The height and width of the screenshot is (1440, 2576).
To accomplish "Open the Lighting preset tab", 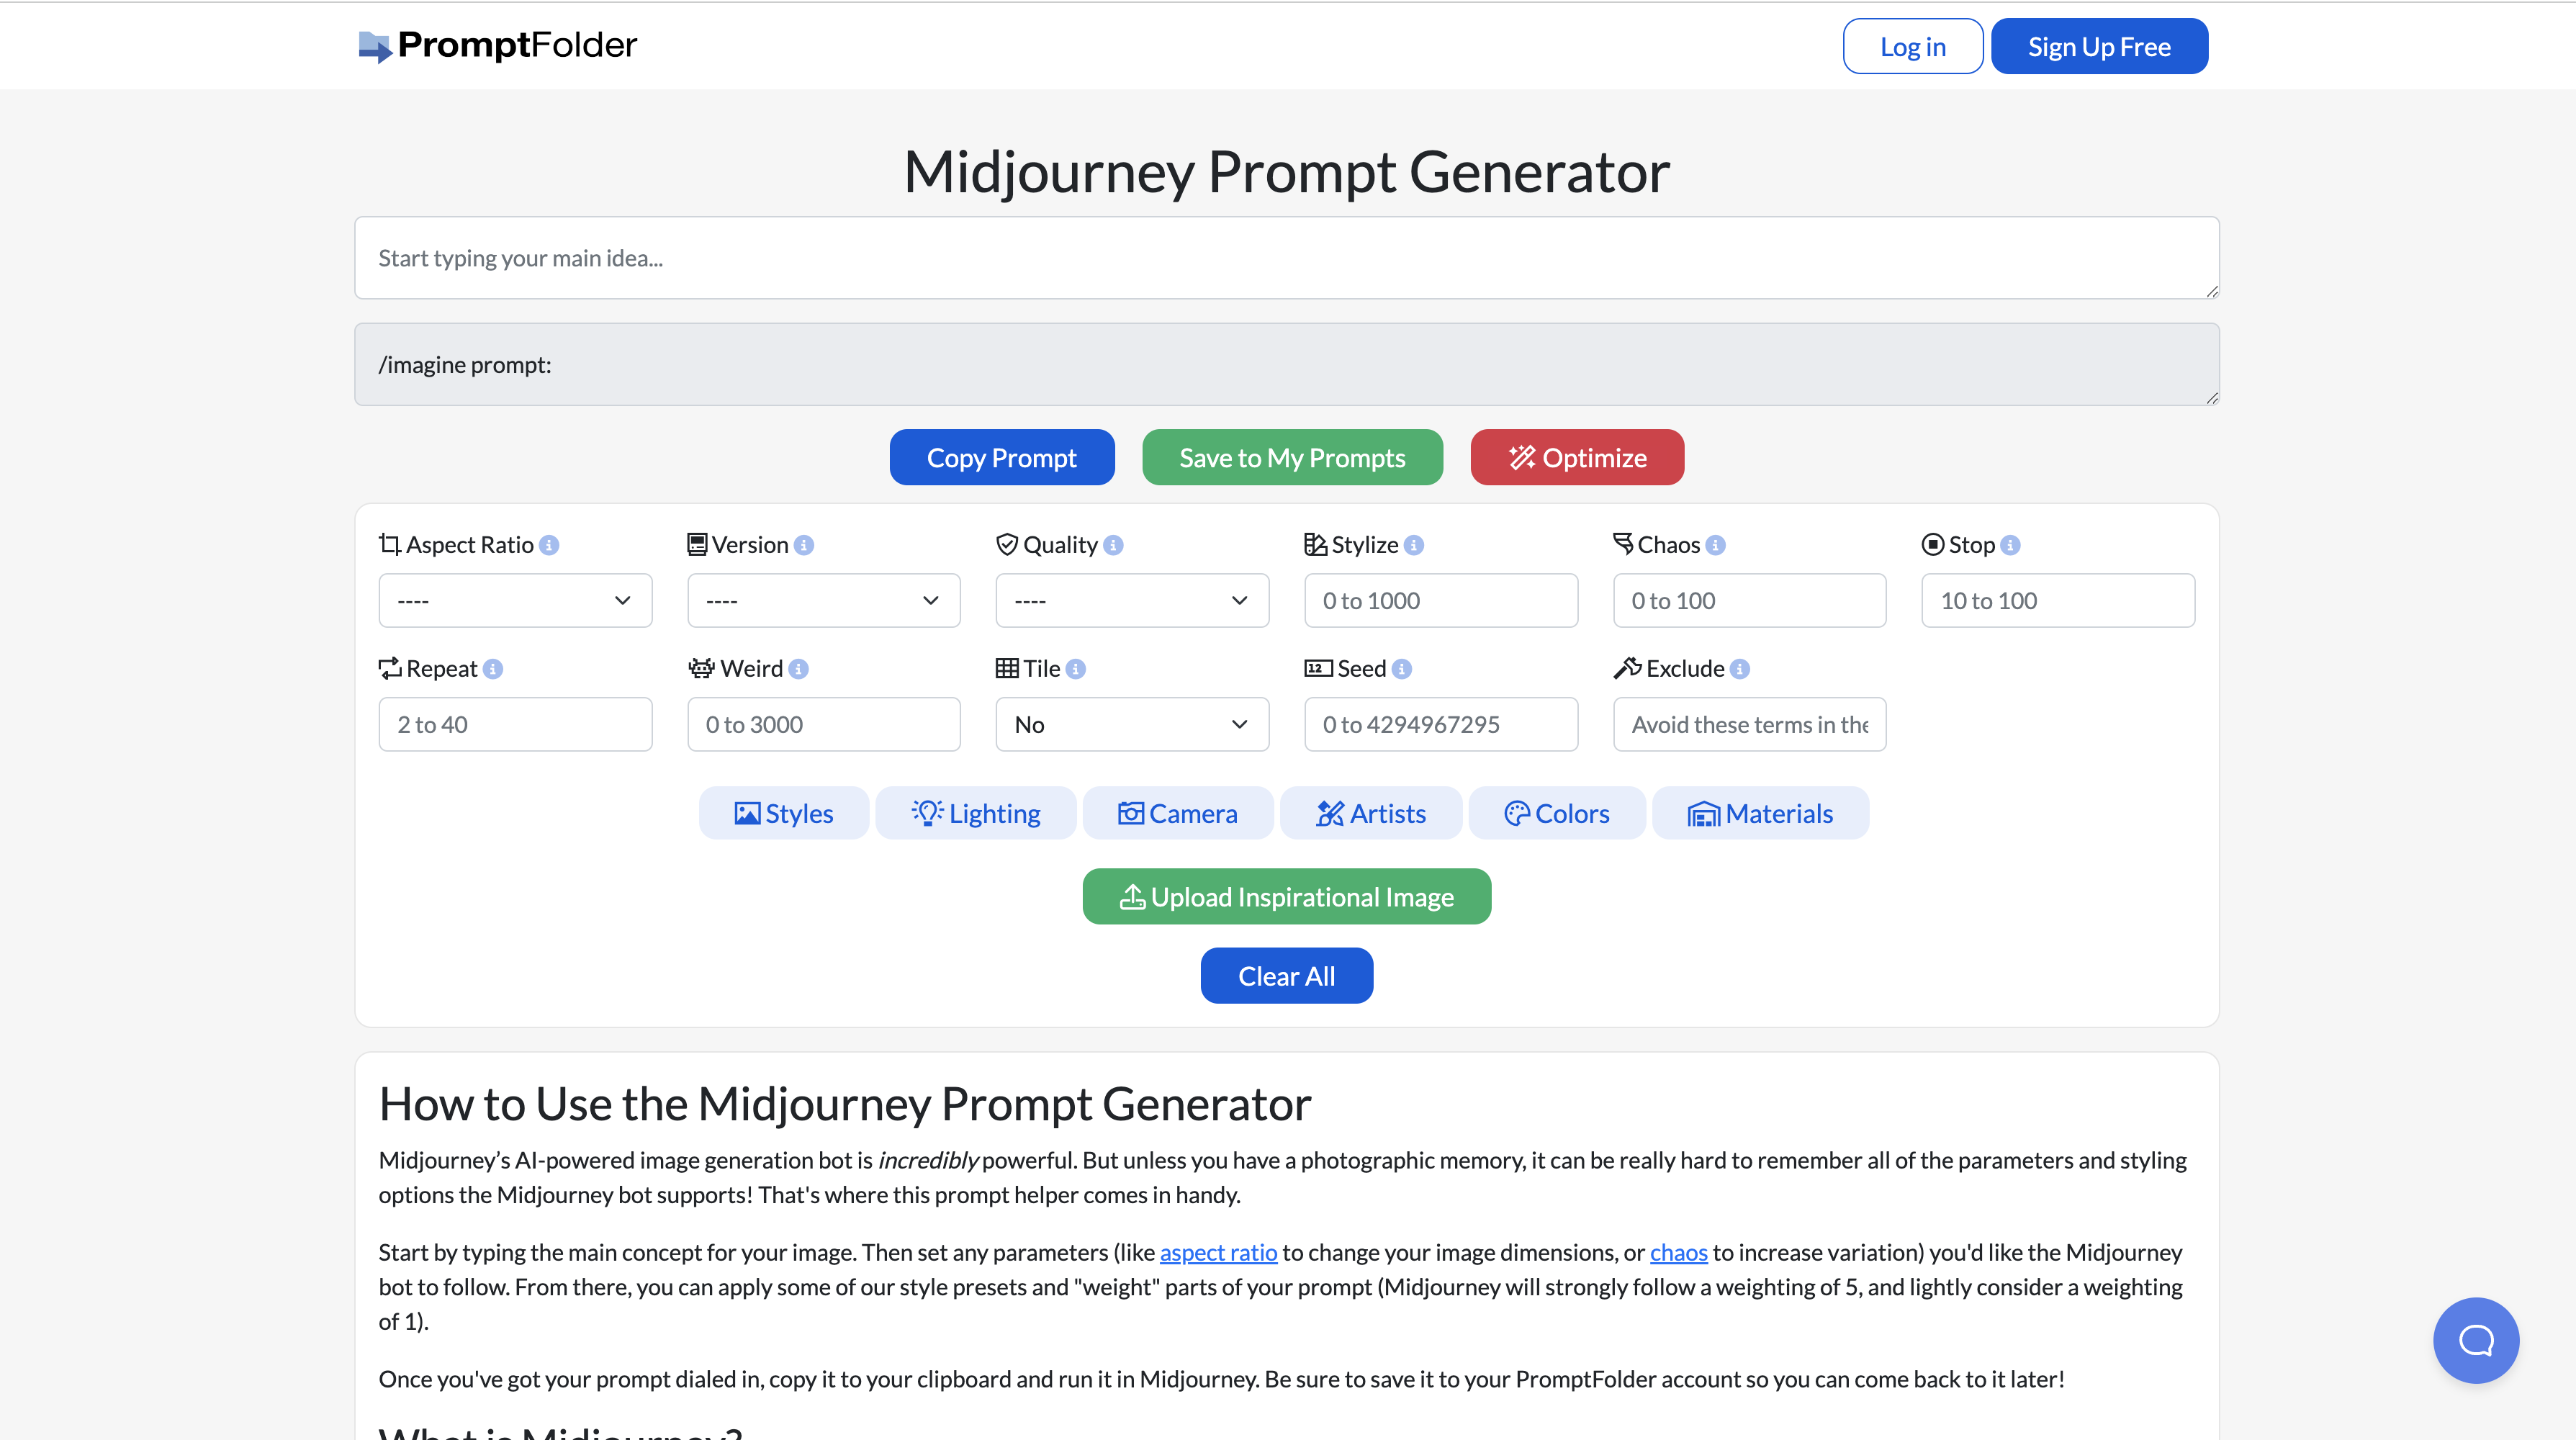I will (x=976, y=814).
